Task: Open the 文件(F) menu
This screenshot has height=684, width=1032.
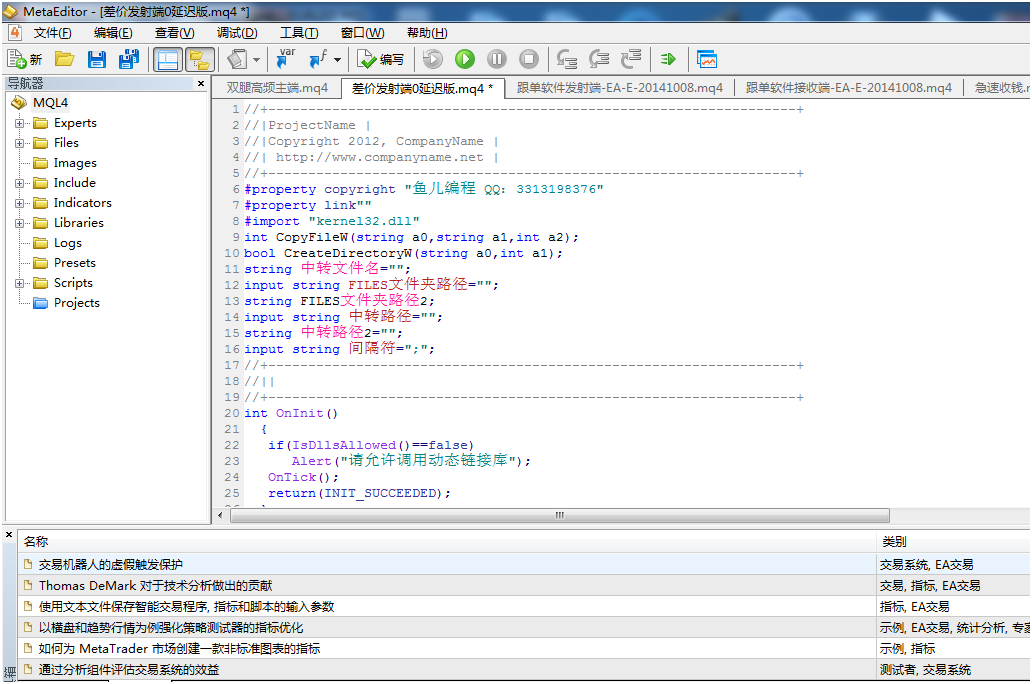Action: [53, 33]
